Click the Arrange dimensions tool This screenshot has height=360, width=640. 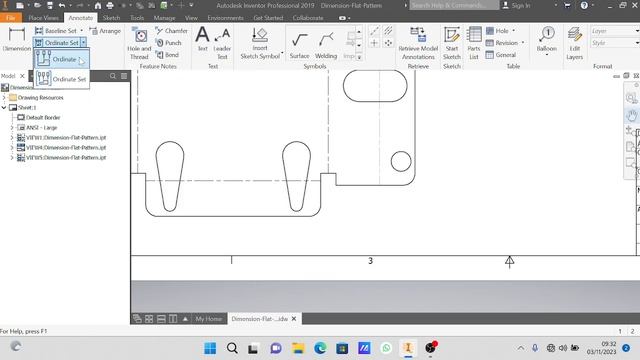(x=105, y=31)
